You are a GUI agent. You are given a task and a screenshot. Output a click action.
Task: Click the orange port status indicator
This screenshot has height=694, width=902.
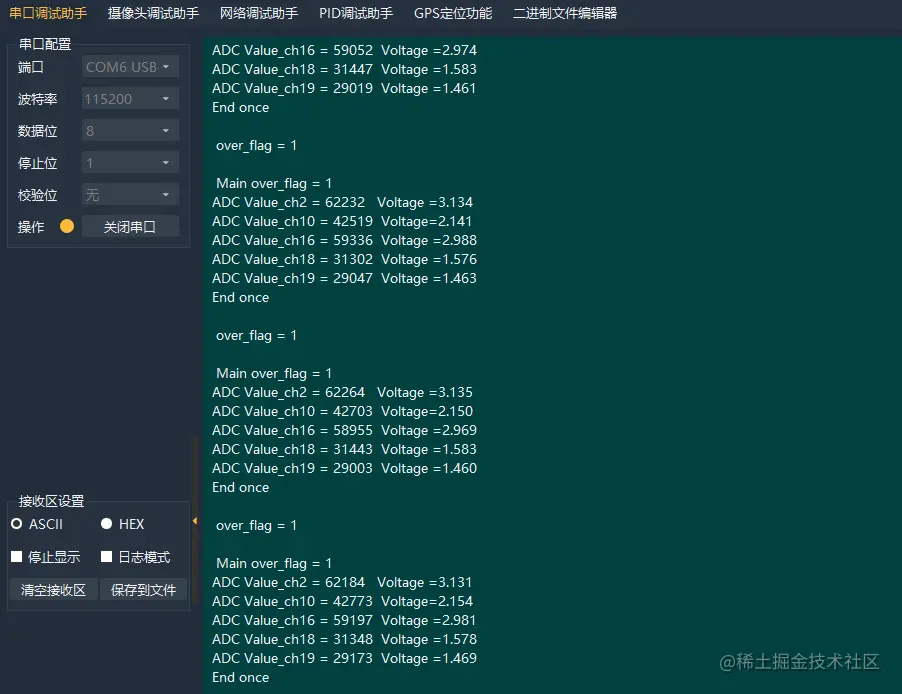point(67,226)
